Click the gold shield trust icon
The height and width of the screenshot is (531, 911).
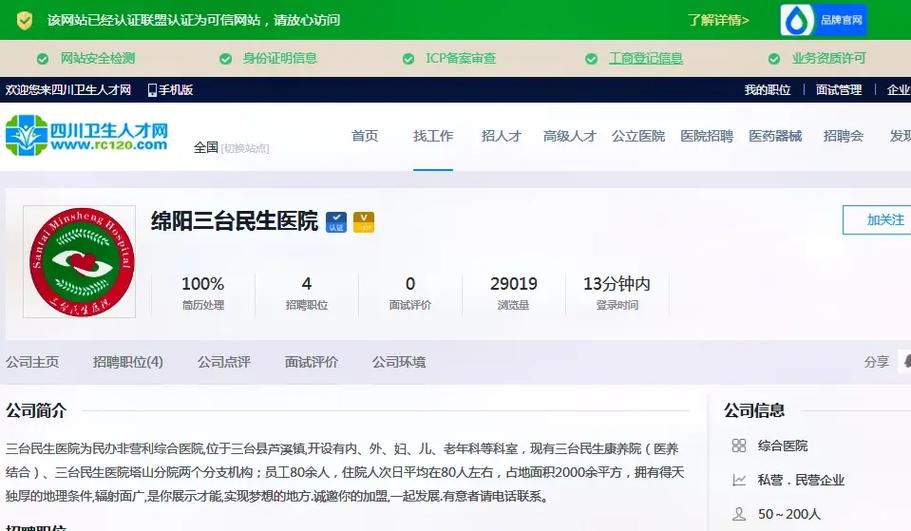click(24, 20)
